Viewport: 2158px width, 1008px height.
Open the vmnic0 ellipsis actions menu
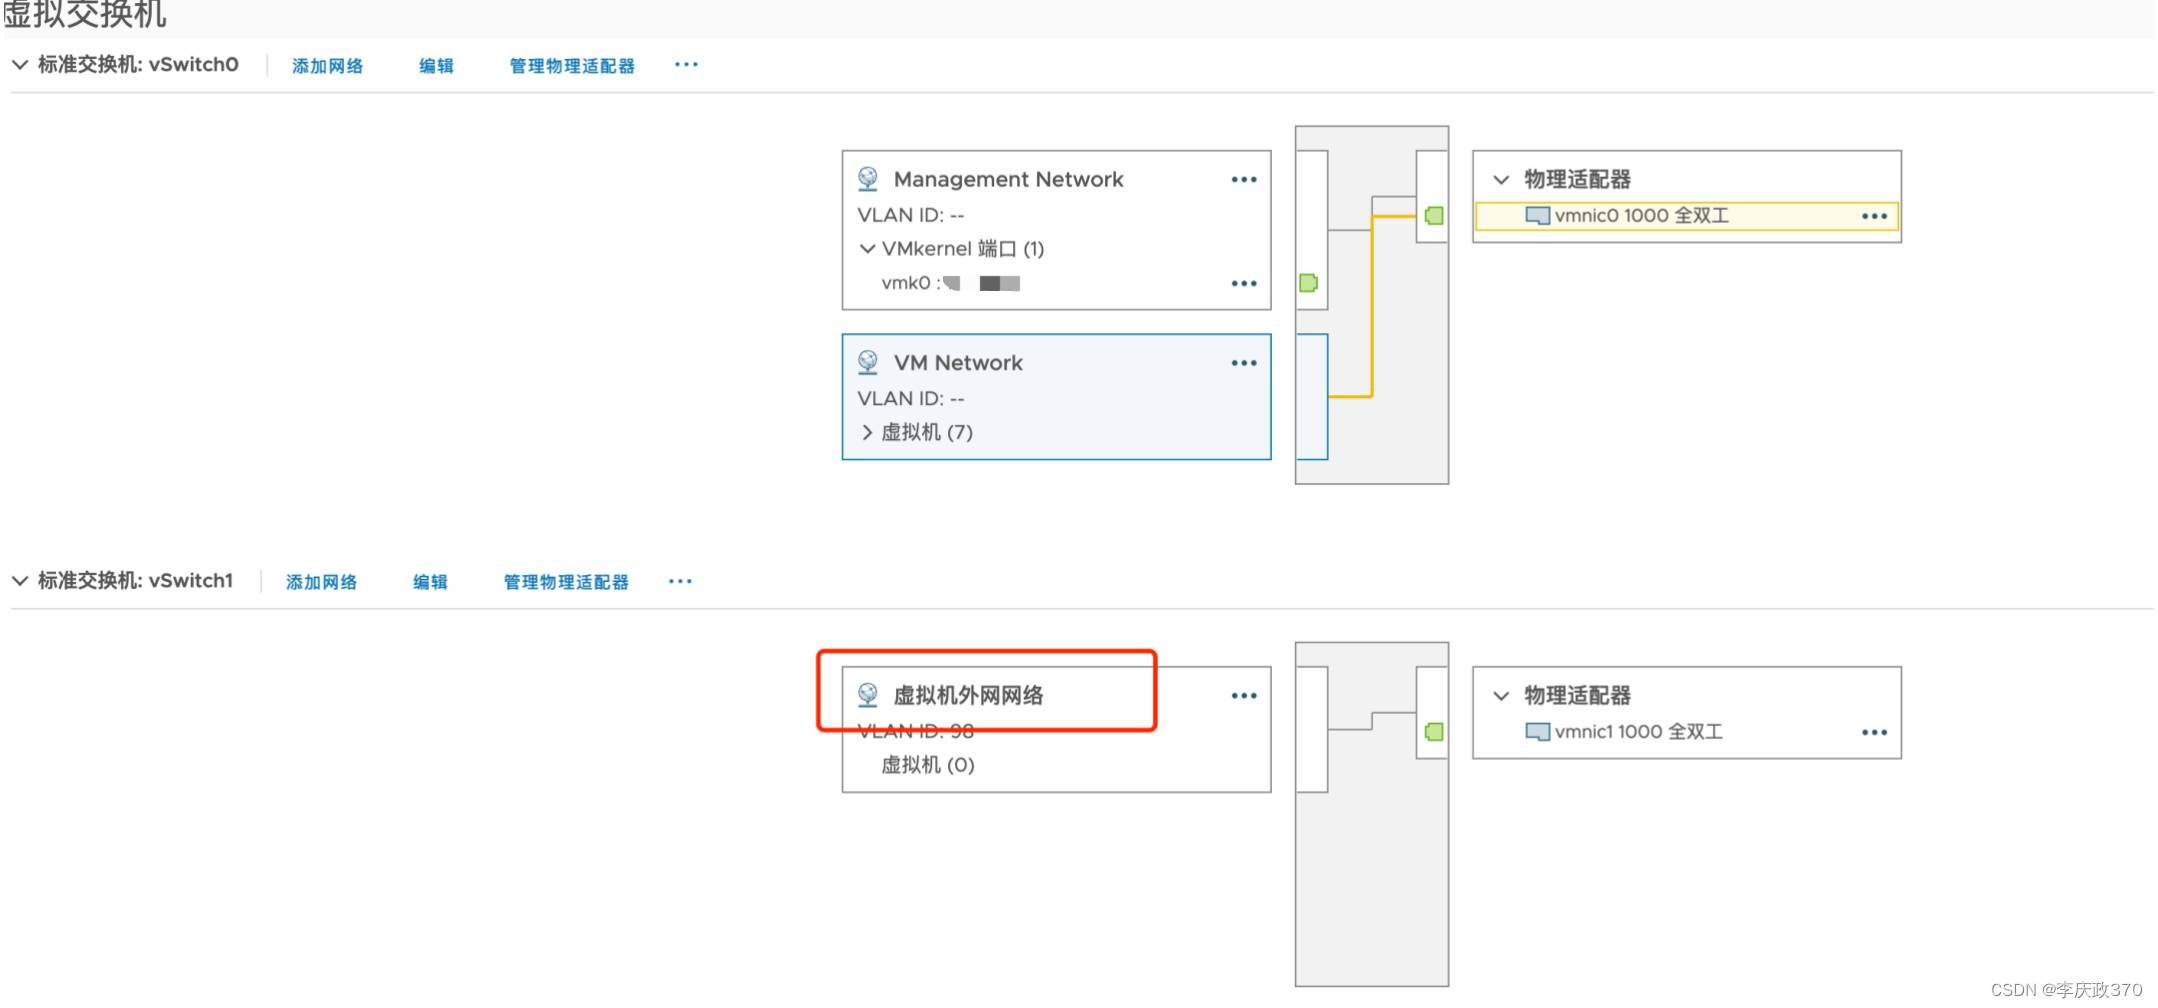pos(1874,216)
